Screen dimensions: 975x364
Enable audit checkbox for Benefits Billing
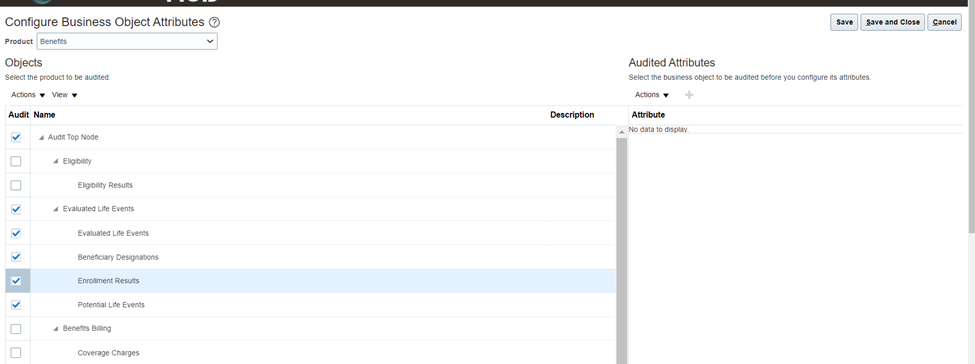[16, 329]
